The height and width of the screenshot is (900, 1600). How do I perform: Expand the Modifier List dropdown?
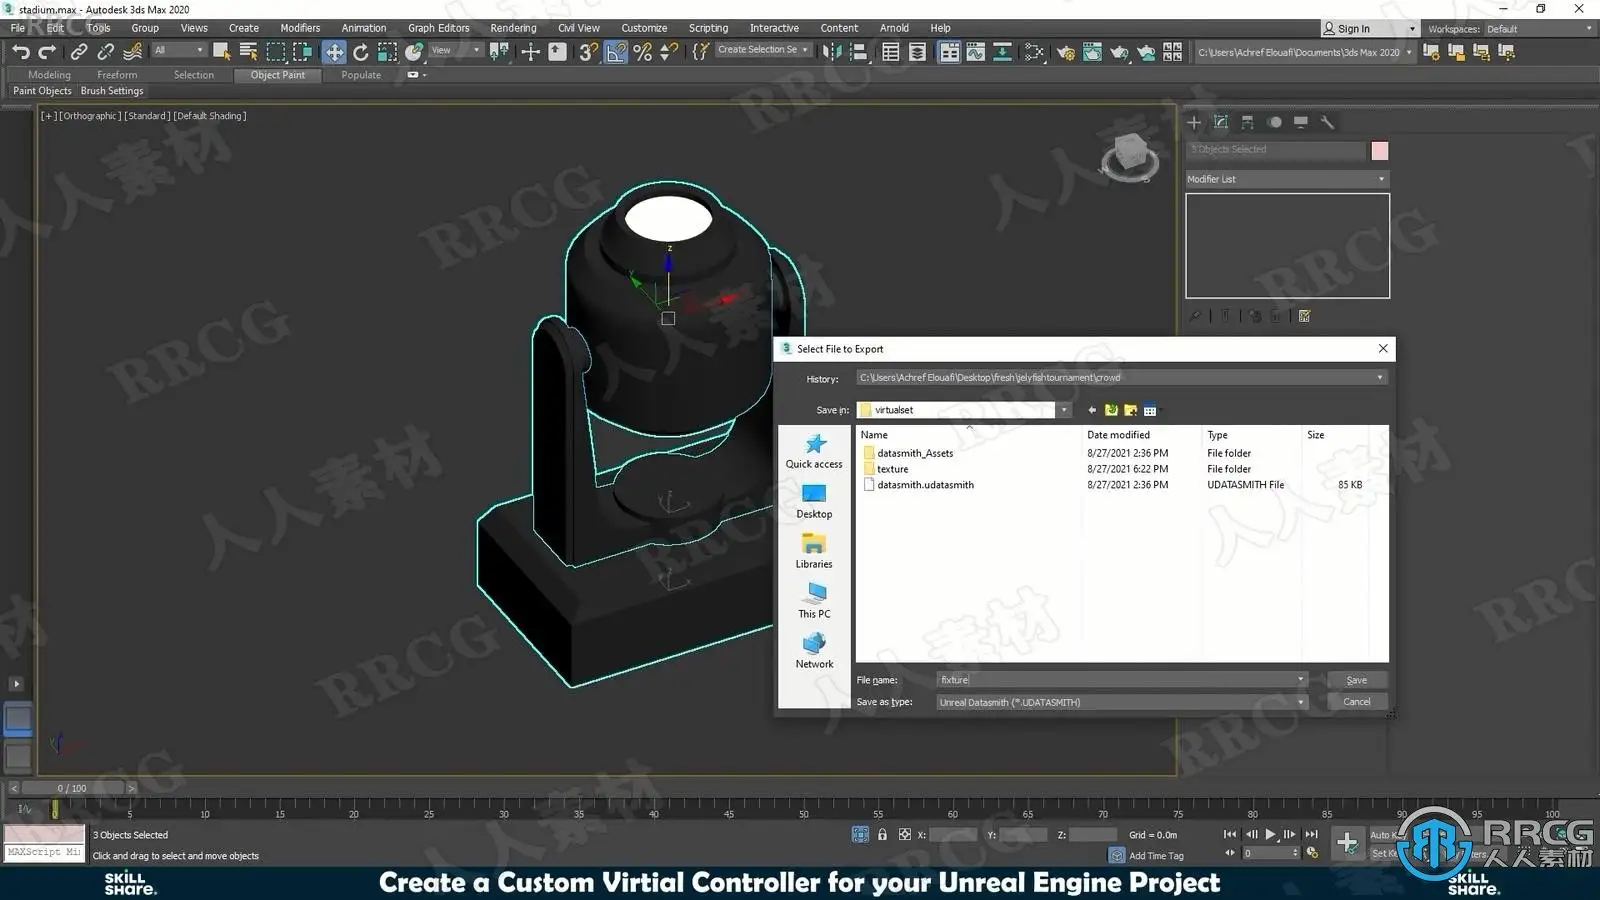coord(1287,179)
